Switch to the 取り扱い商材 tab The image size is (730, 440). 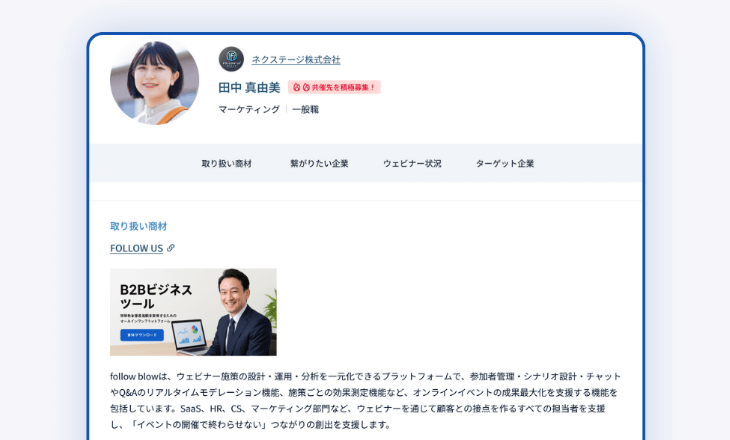227,163
